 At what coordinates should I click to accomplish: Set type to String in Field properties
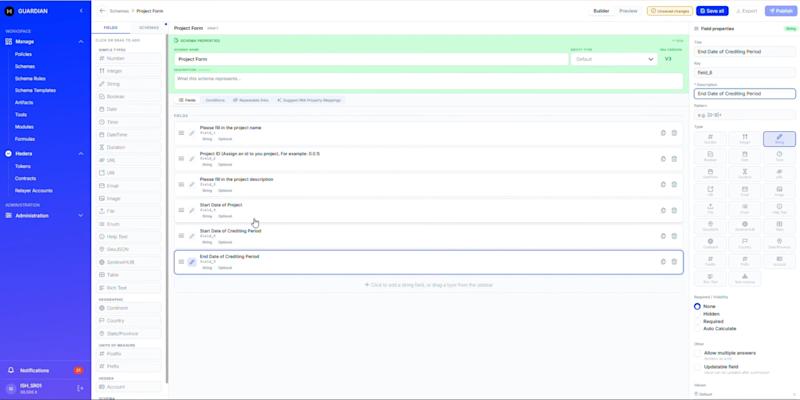coord(779,139)
